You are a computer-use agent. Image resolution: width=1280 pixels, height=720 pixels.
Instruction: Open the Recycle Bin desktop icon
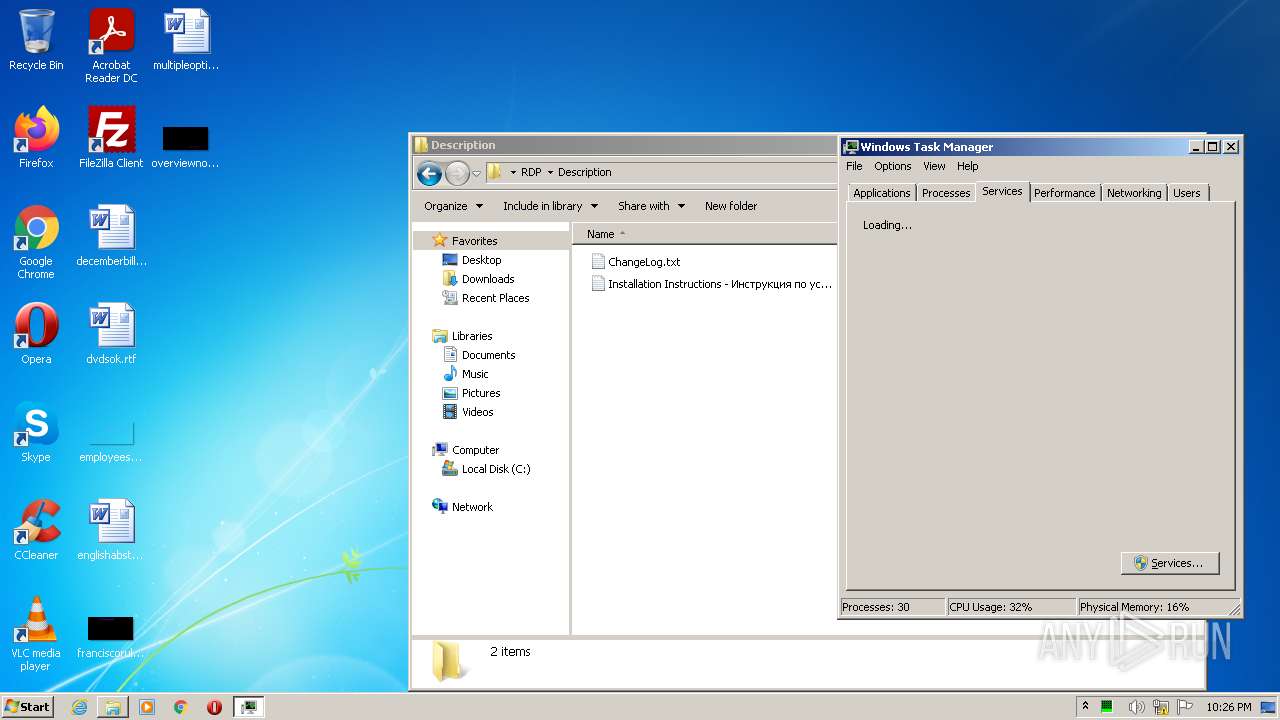[x=36, y=41]
